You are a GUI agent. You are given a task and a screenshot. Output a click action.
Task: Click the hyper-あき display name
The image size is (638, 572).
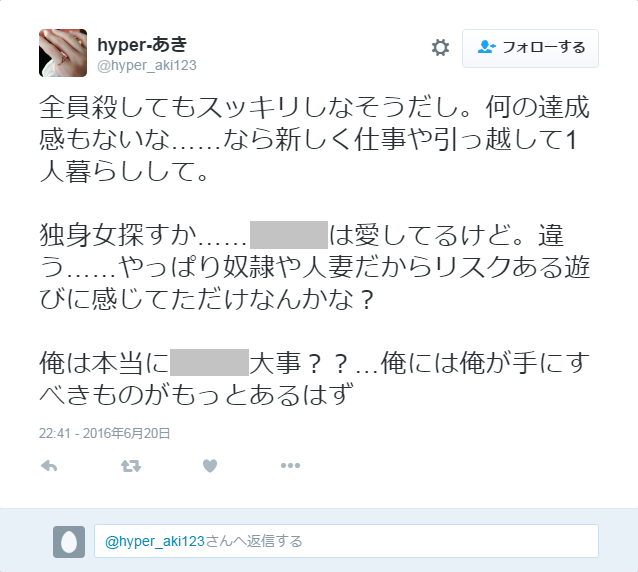[x=142, y=44]
